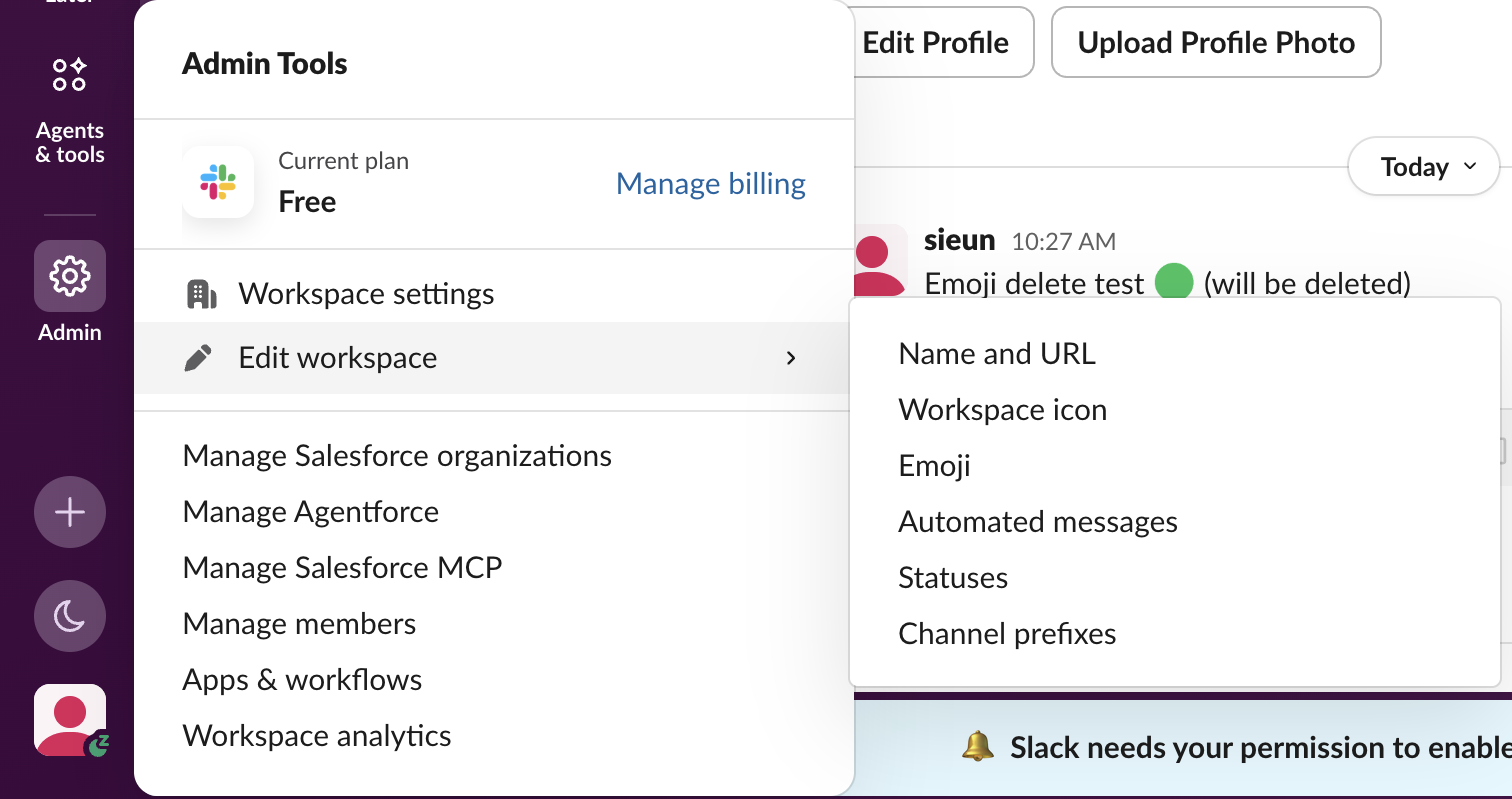The width and height of the screenshot is (1512, 799).
Task: Click the Manage billing link
Action: click(x=711, y=183)
